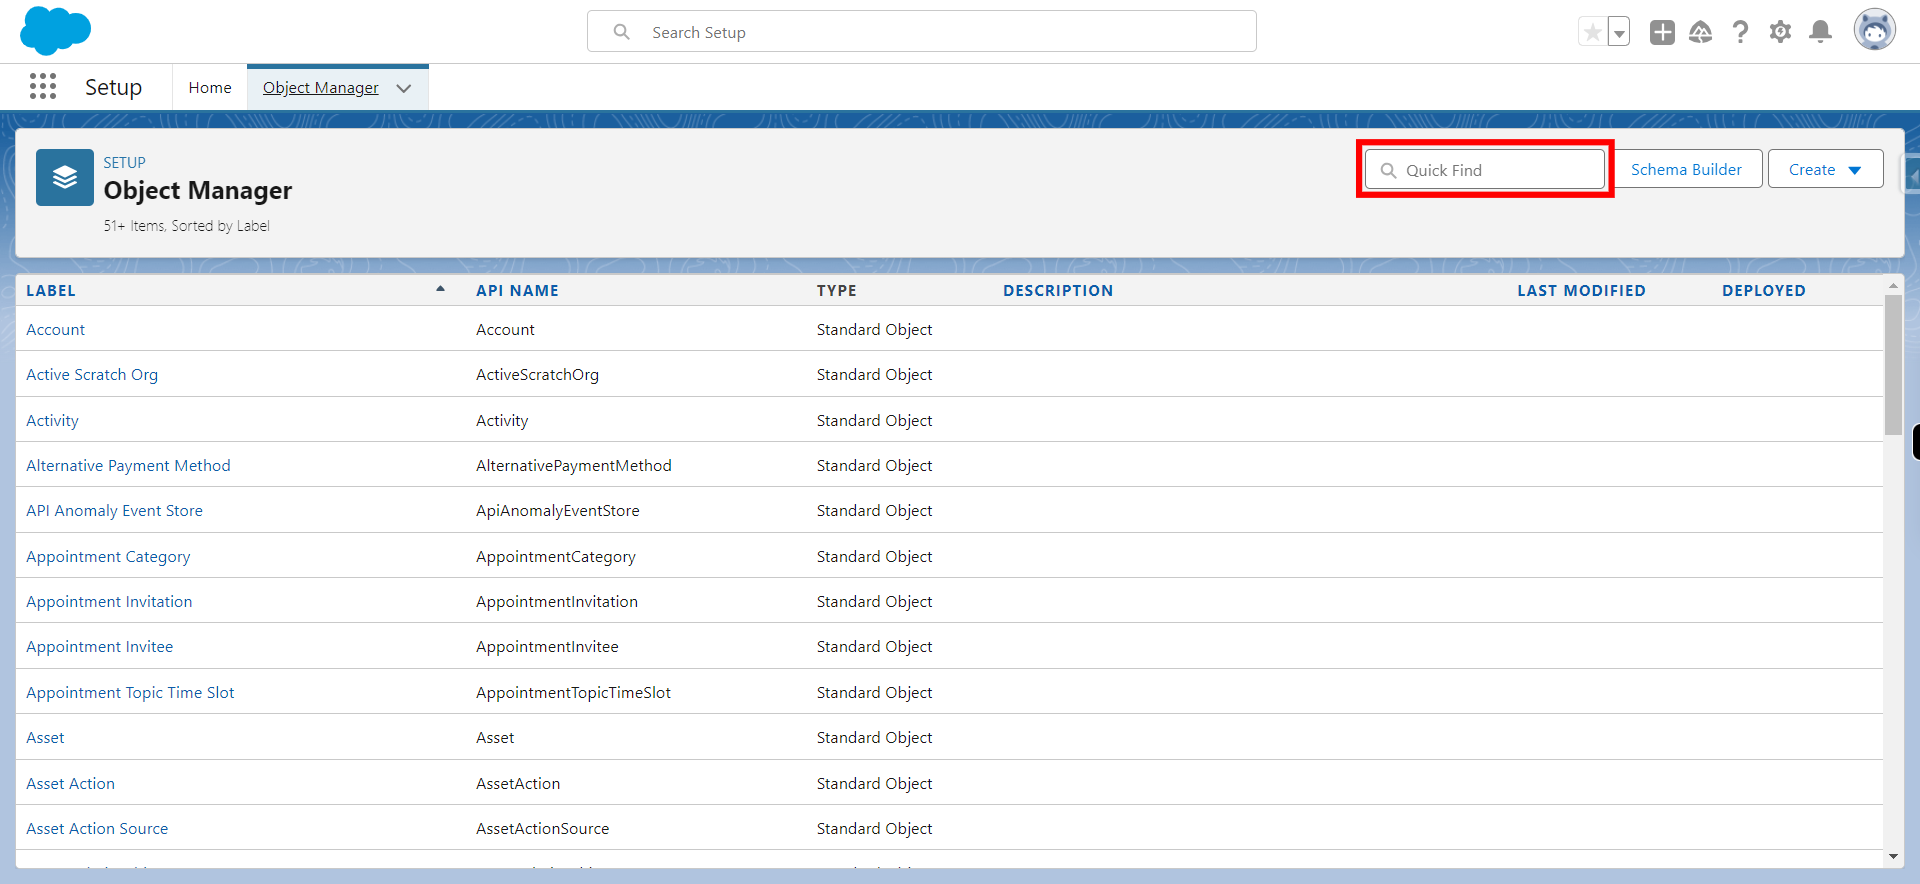
Task: Open the Asset Action Source object
Action: pyautogui.click(x=97, y=829)
